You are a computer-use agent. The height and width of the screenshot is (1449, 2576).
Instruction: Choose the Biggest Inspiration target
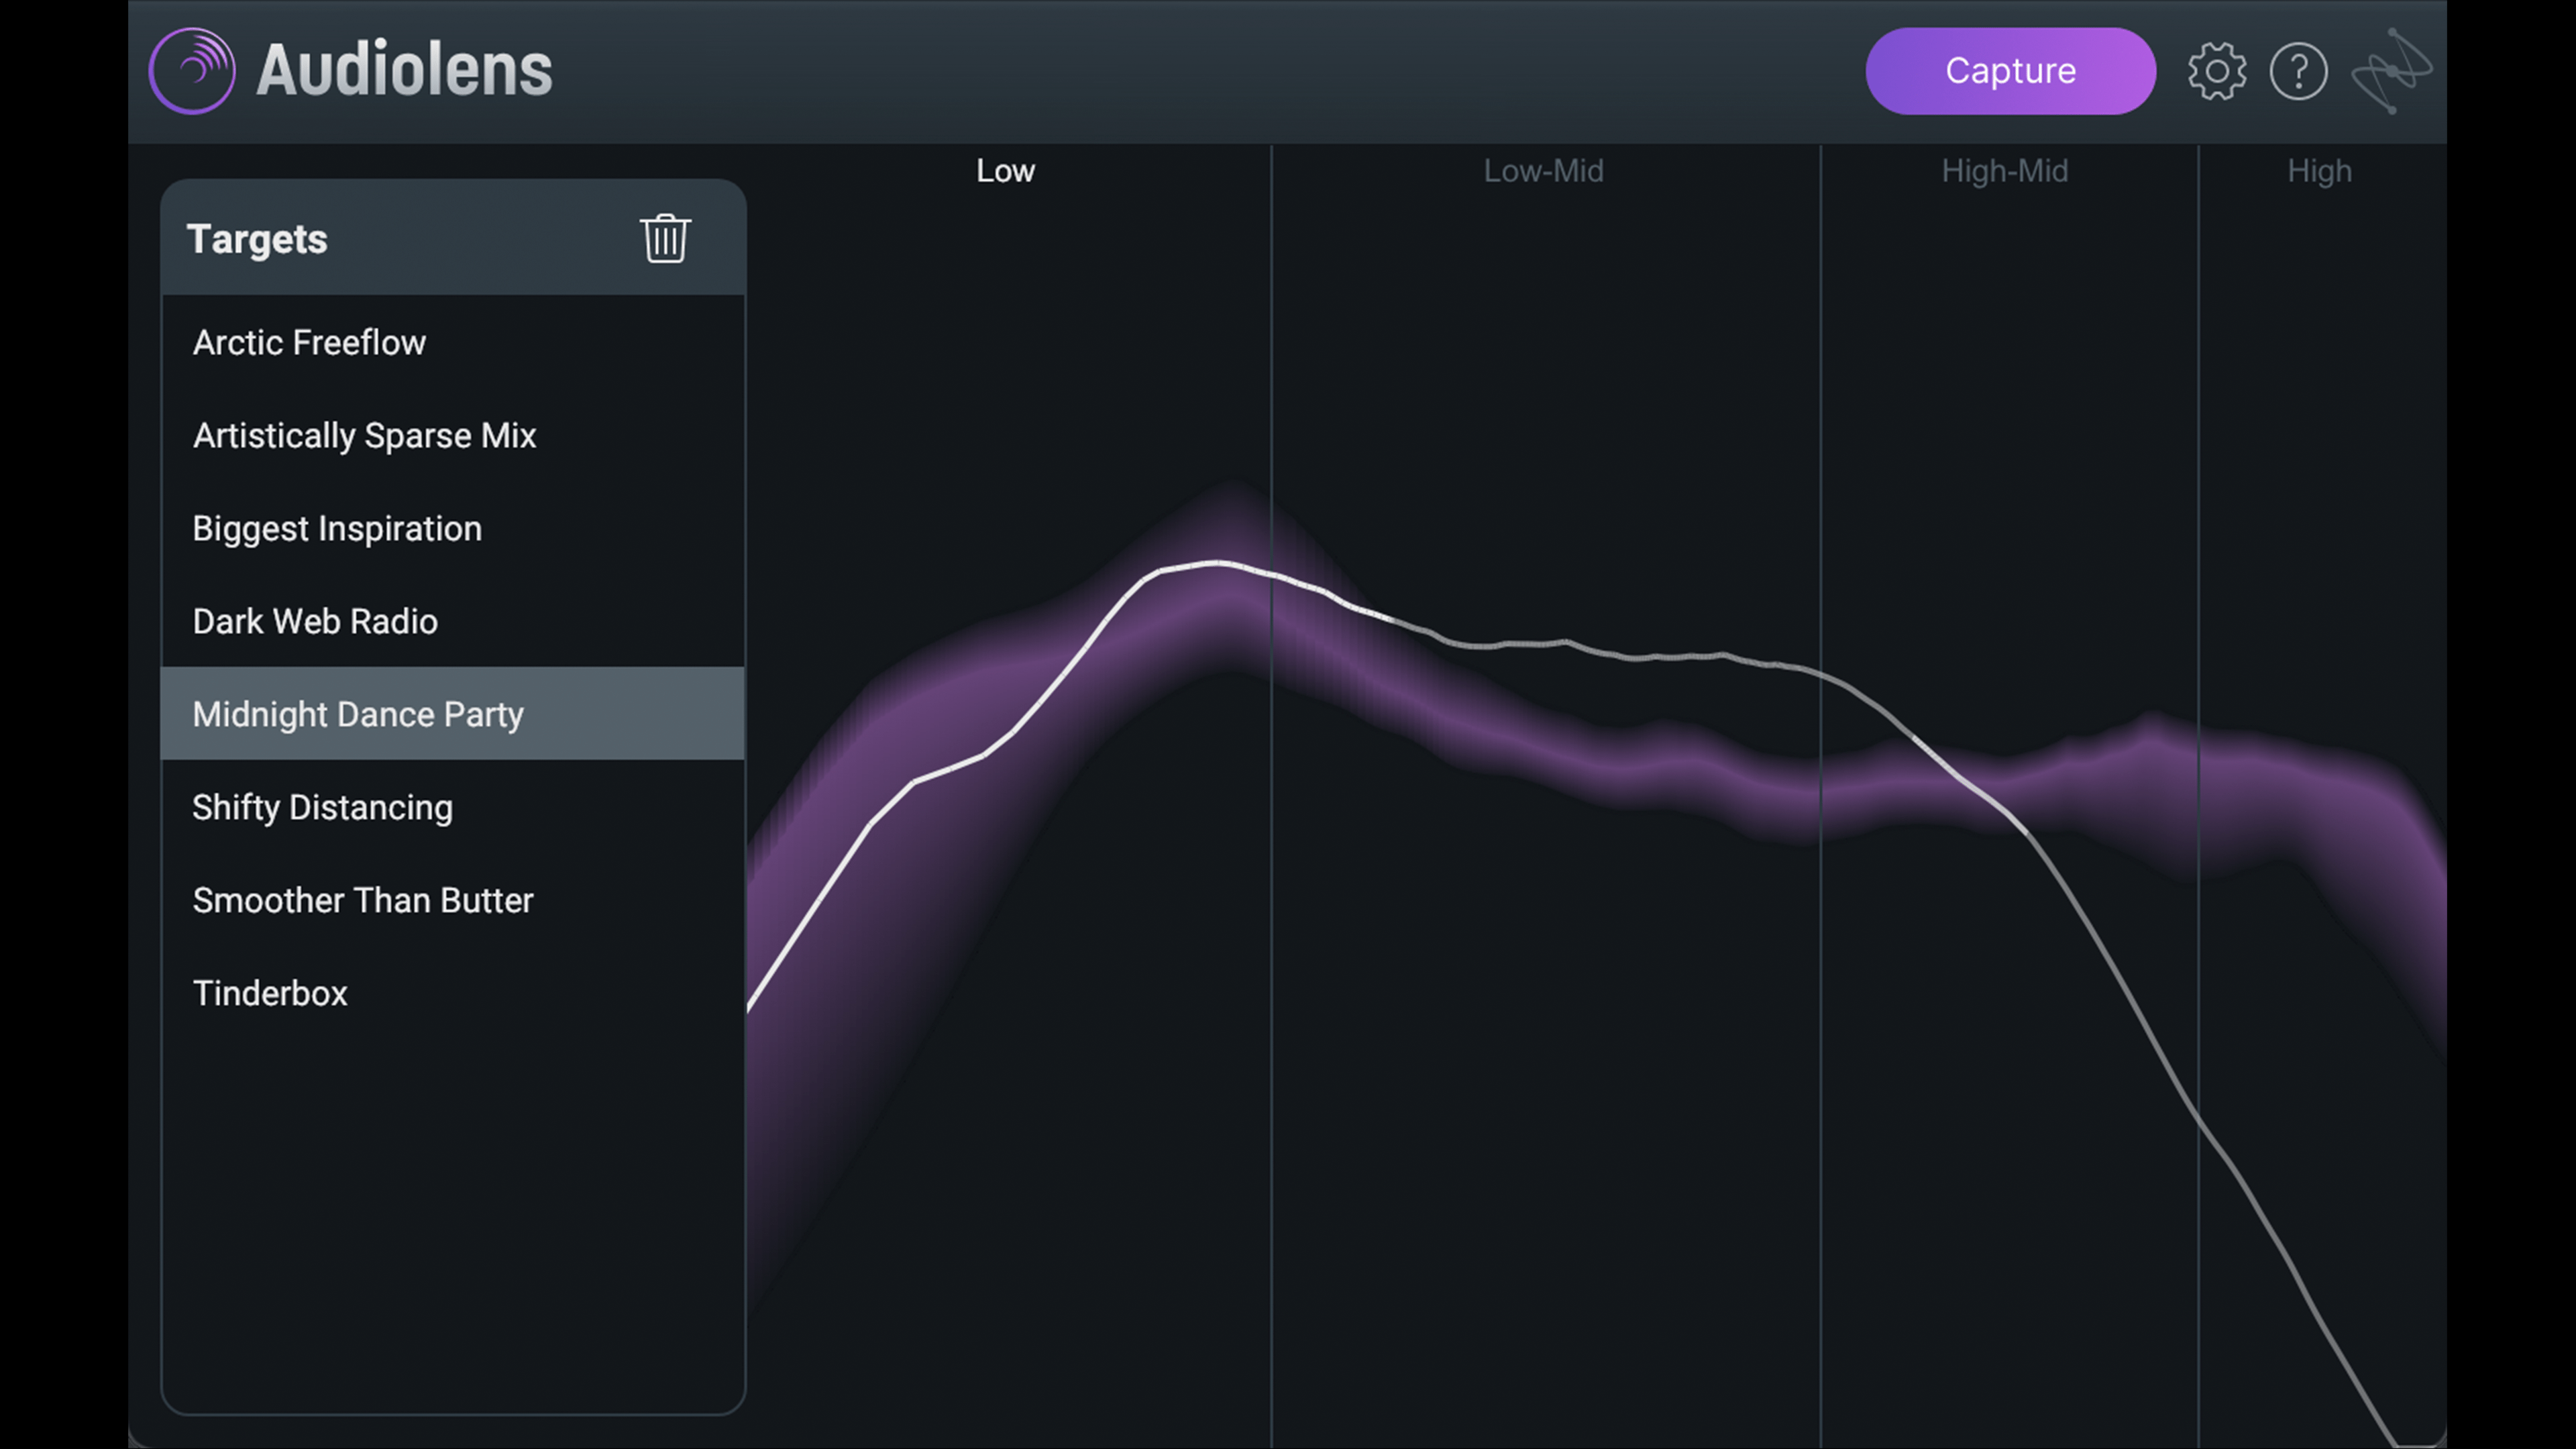point(452,528)
